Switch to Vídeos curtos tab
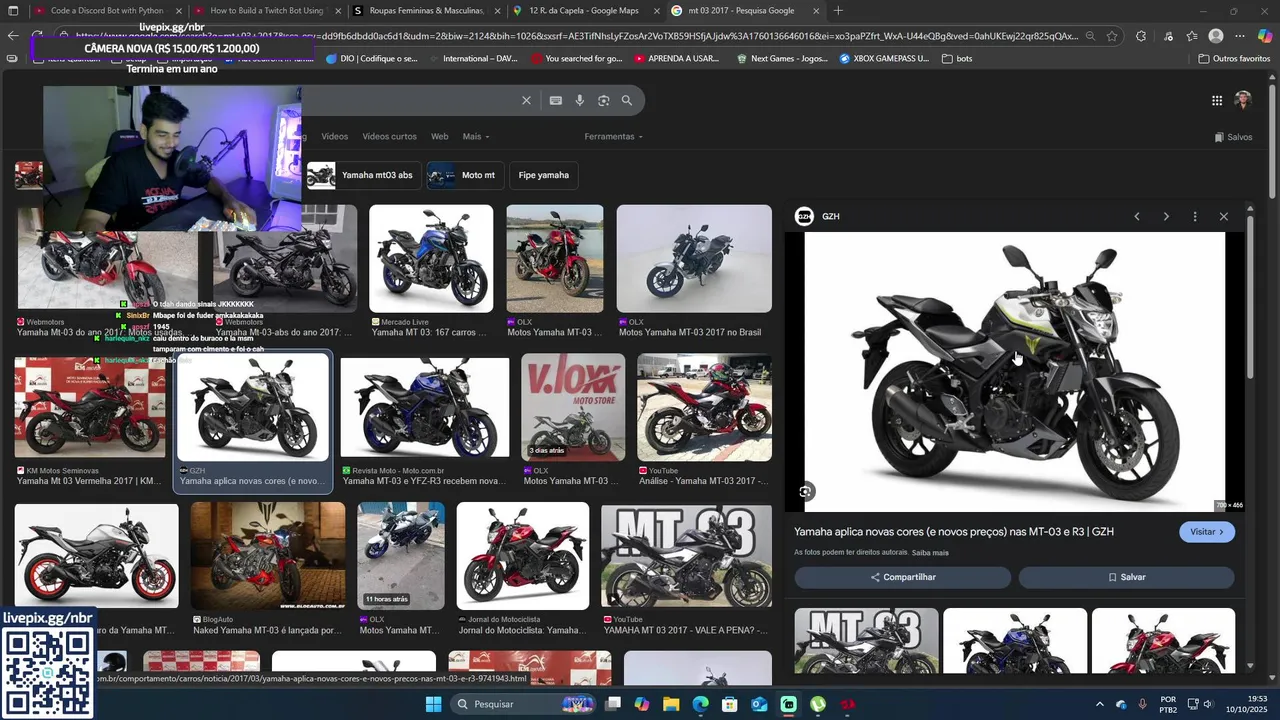The image size is (1280, 720). pyautogui.click(x=389, y=136)
